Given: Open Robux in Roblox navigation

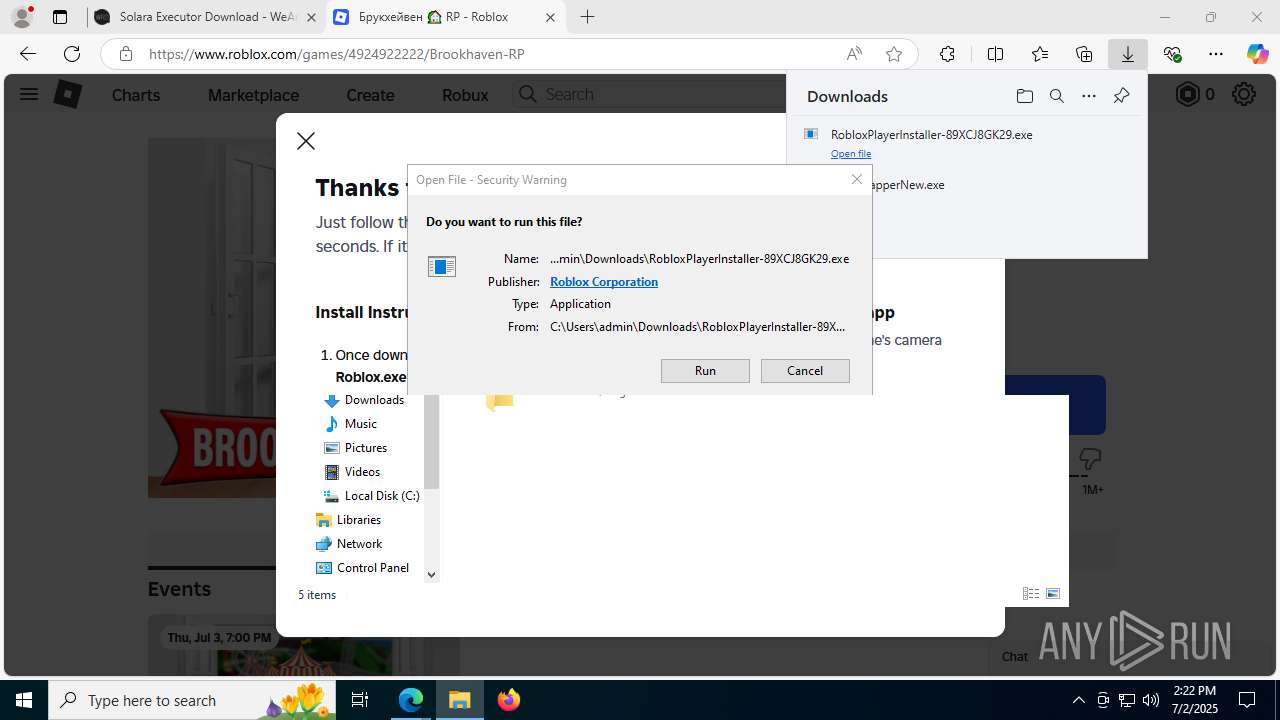Looking at the screenshot, I should coord(465,95).
